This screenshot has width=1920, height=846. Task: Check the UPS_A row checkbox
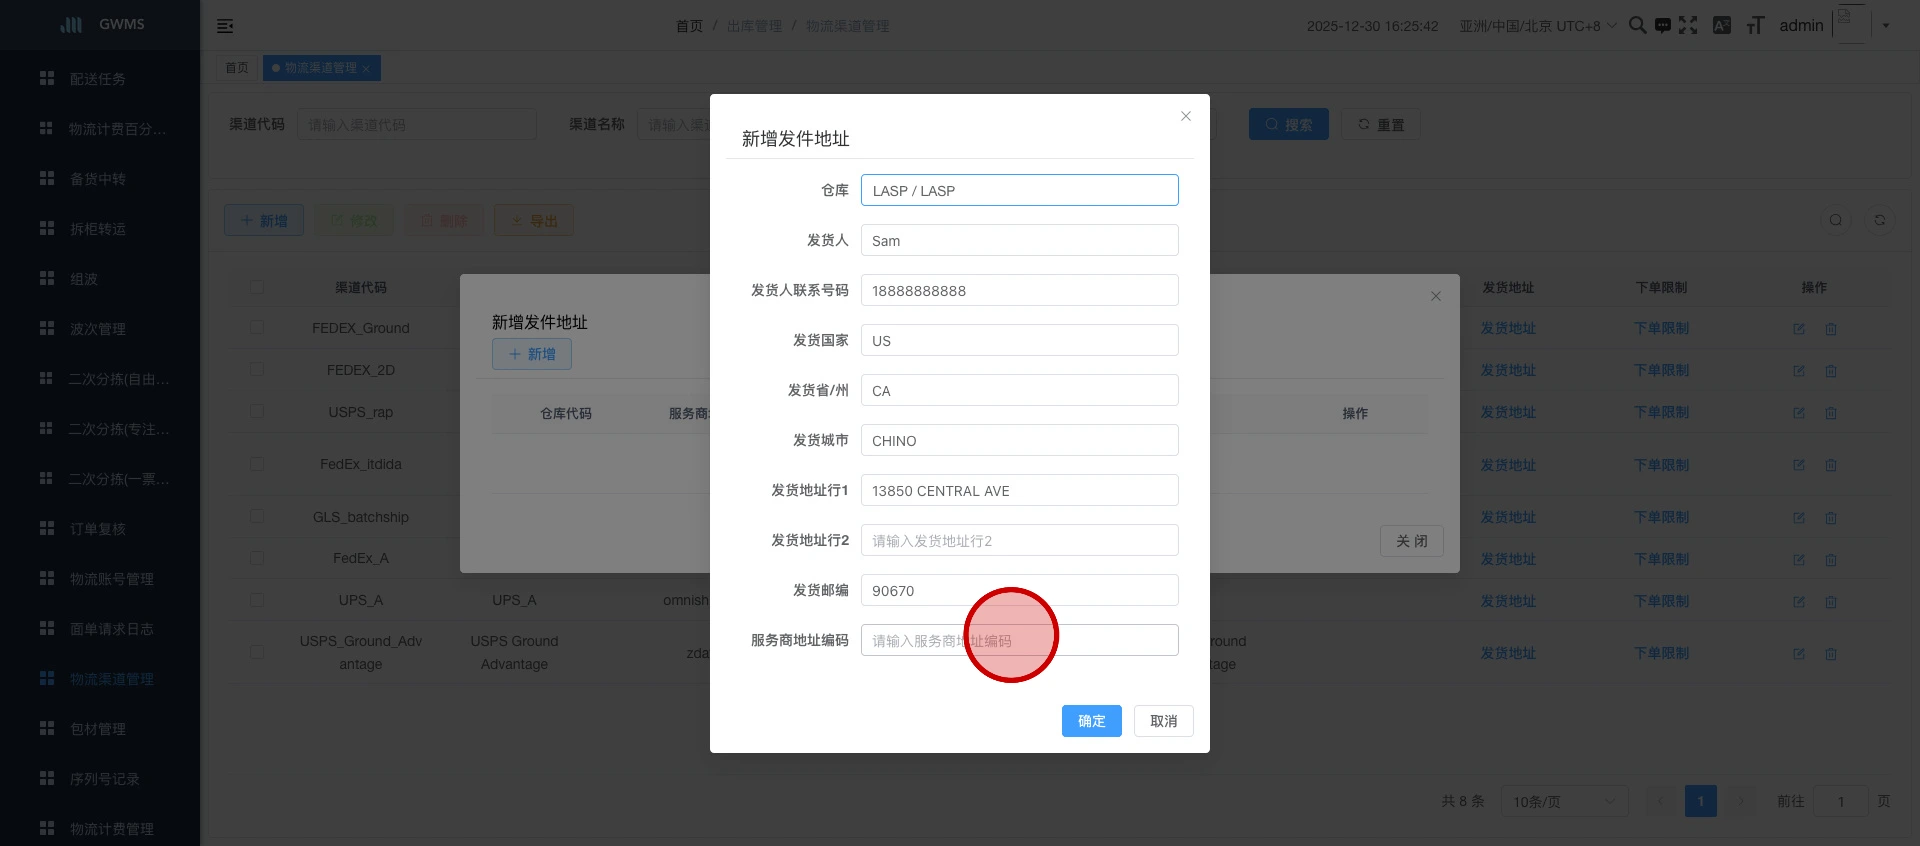[x=257, y=600]
